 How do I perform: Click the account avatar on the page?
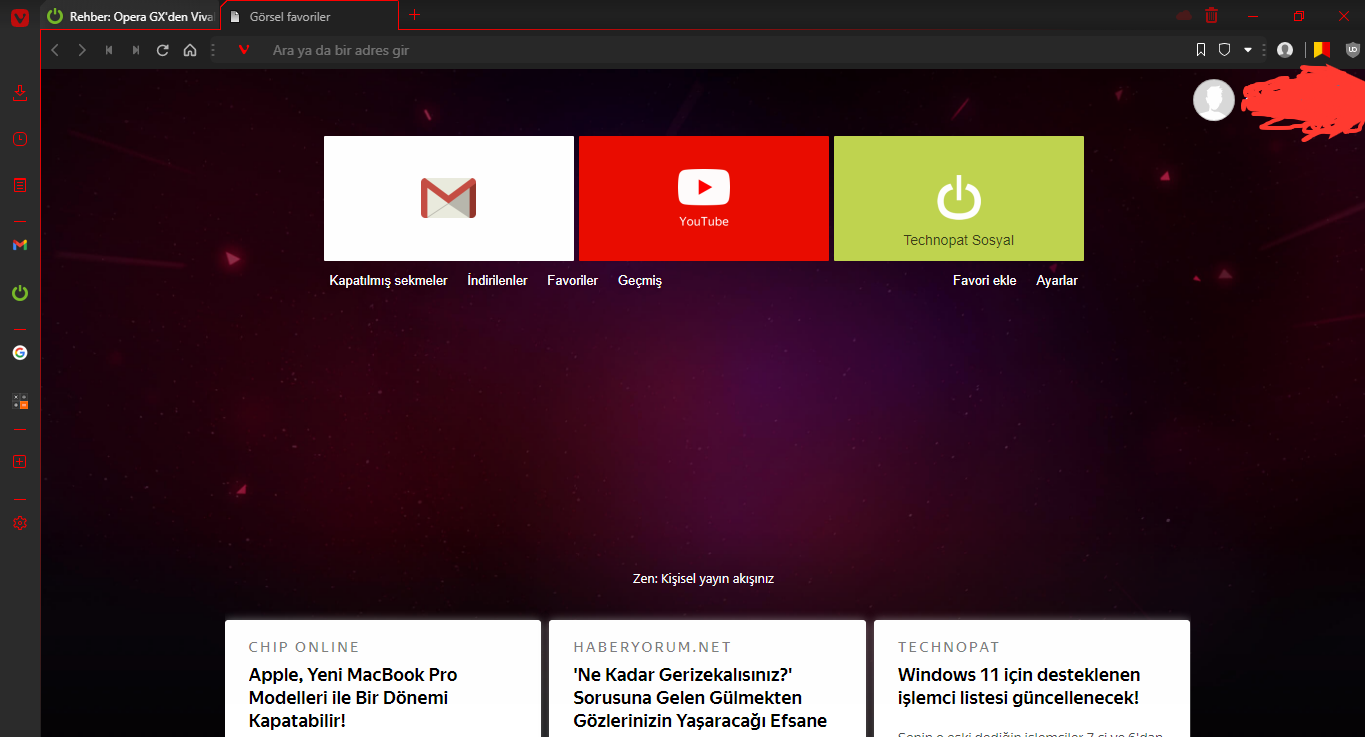1214,100
